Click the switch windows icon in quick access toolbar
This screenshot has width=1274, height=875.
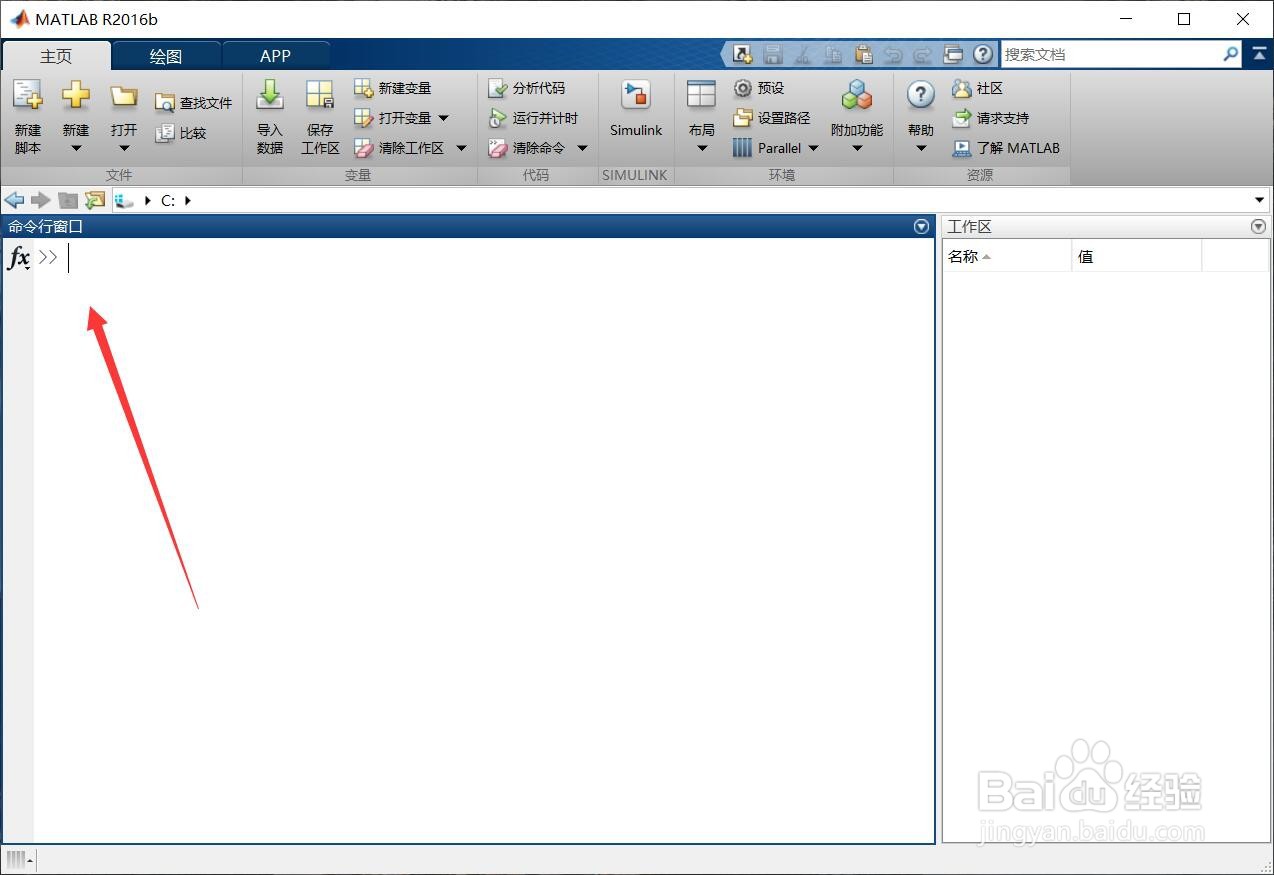pos(953,54)
